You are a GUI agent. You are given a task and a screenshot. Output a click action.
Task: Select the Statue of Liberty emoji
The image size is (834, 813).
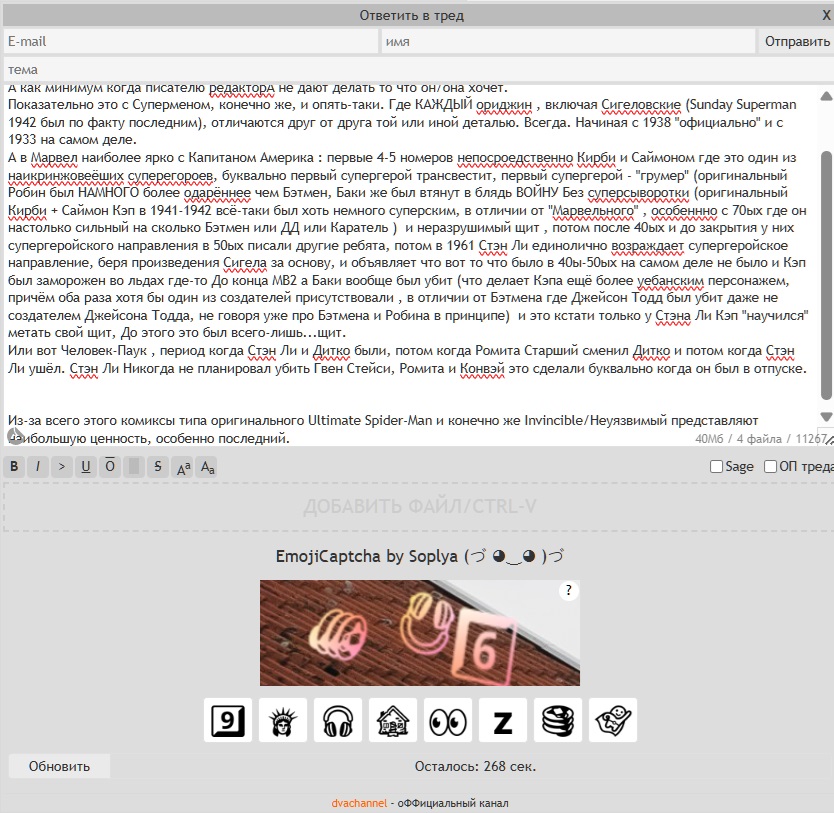click(x=282, y=720)
